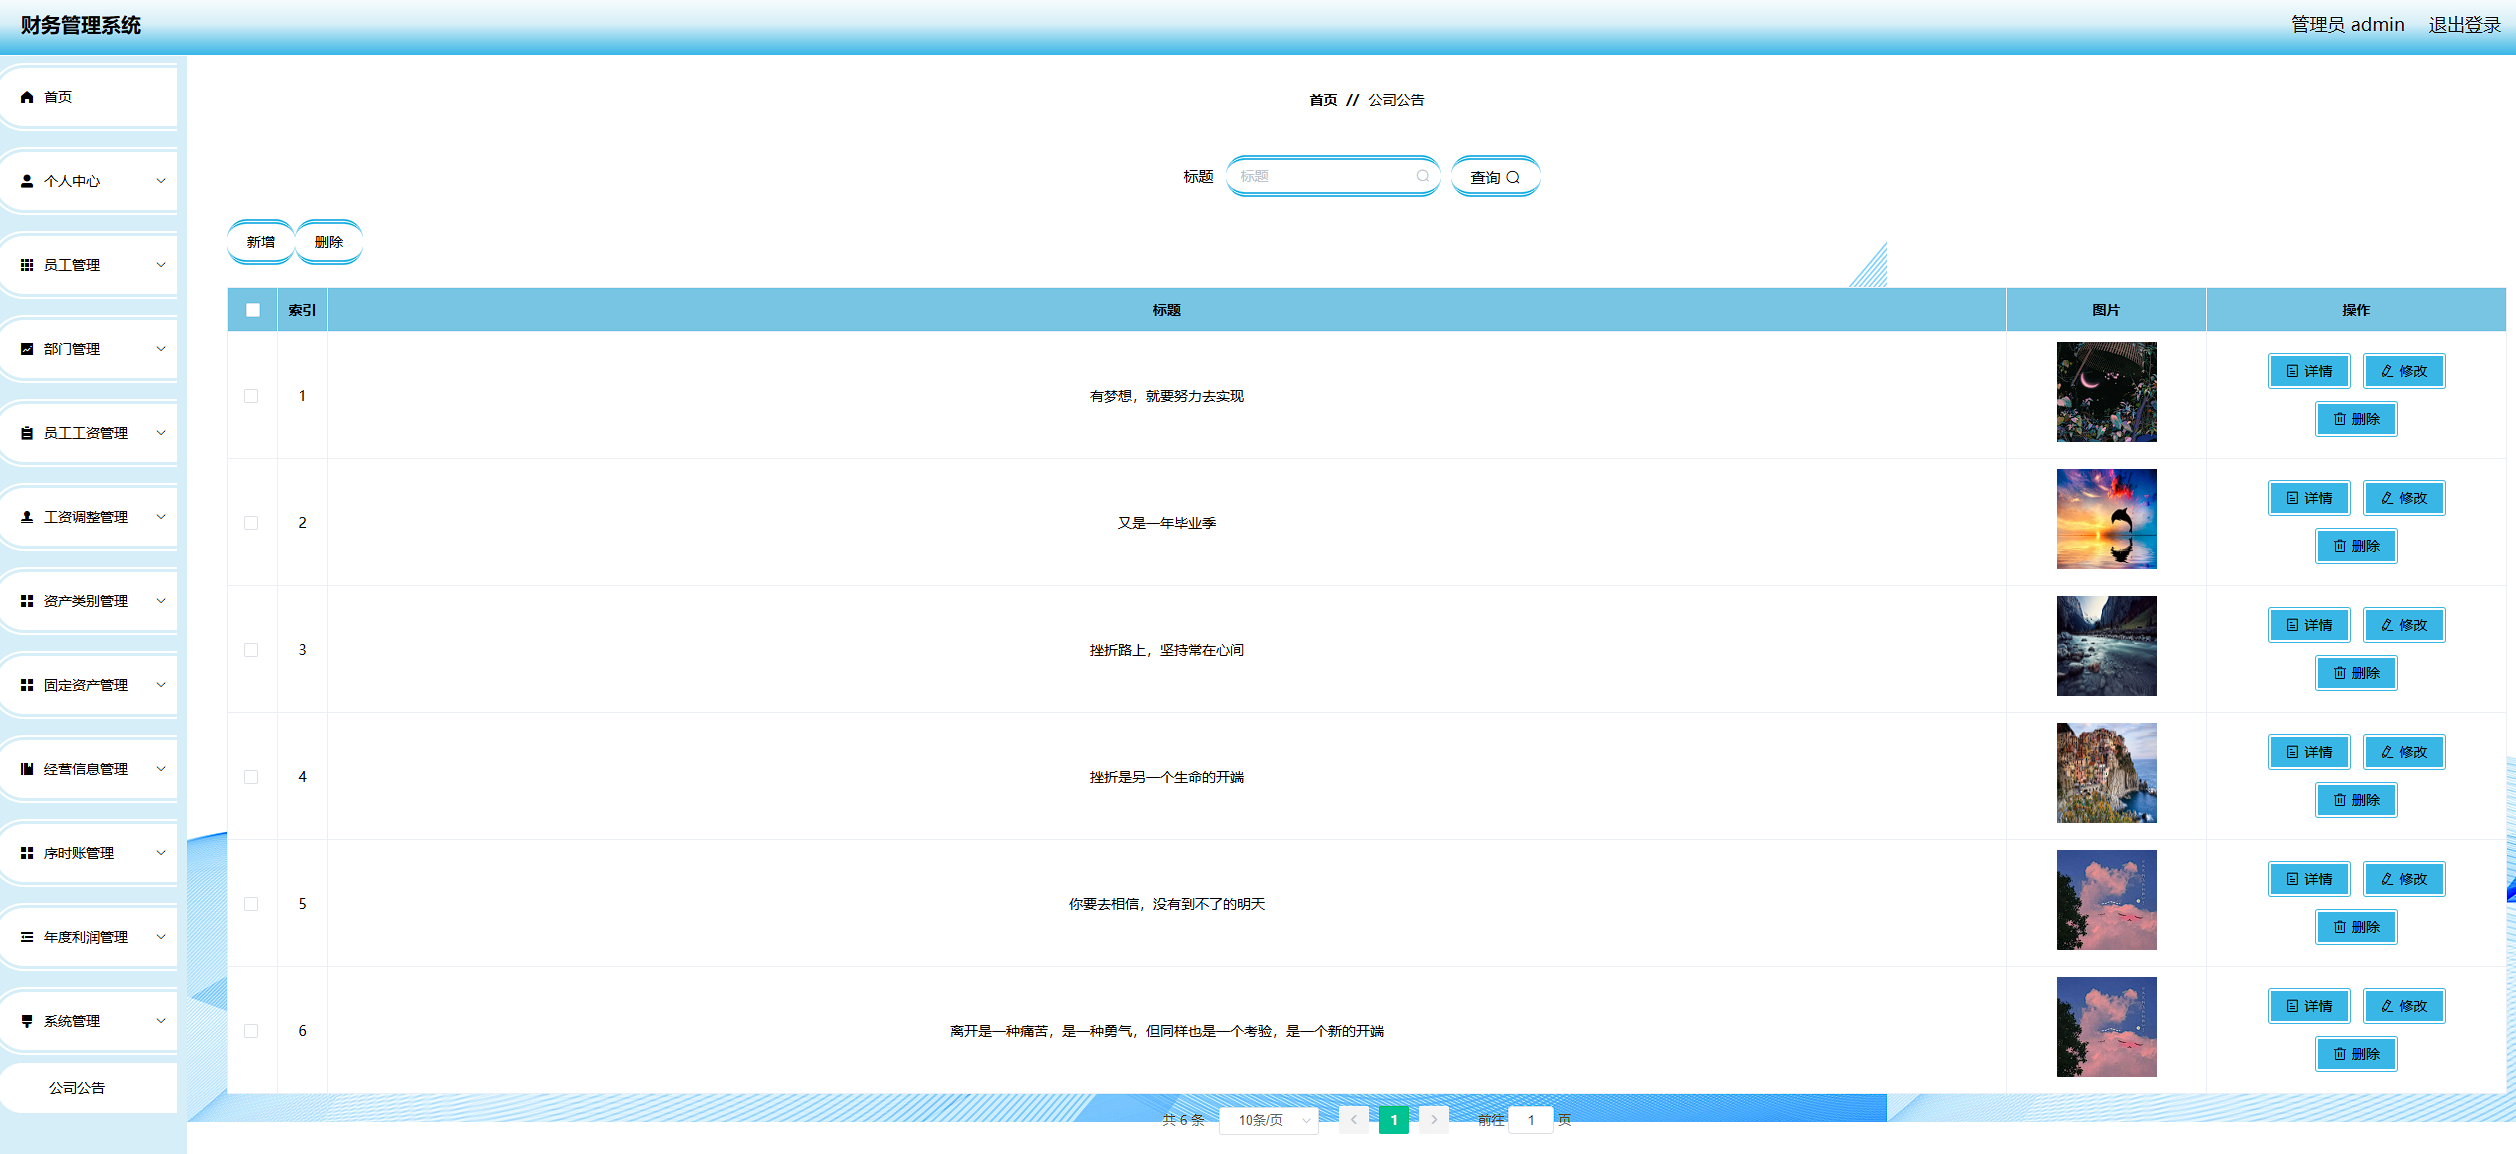
Task: Click the person icon for 个人中心
Action: [27, 181]
